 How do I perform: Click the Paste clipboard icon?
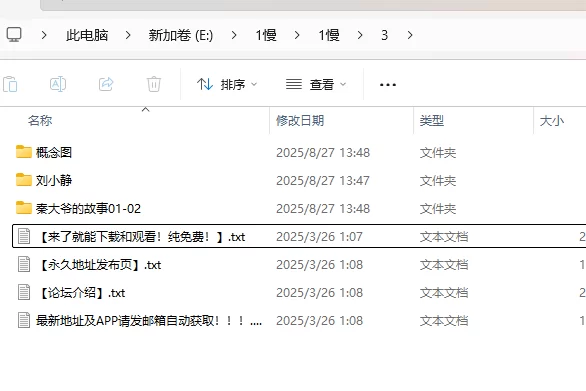pos(10,84)
